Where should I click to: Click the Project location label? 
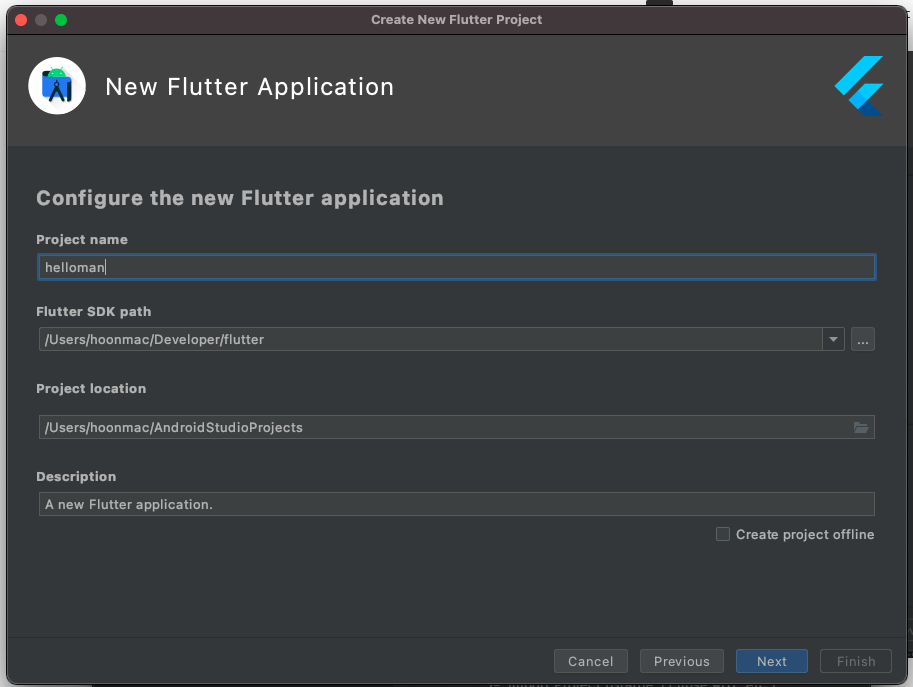(x=91, y=388)
